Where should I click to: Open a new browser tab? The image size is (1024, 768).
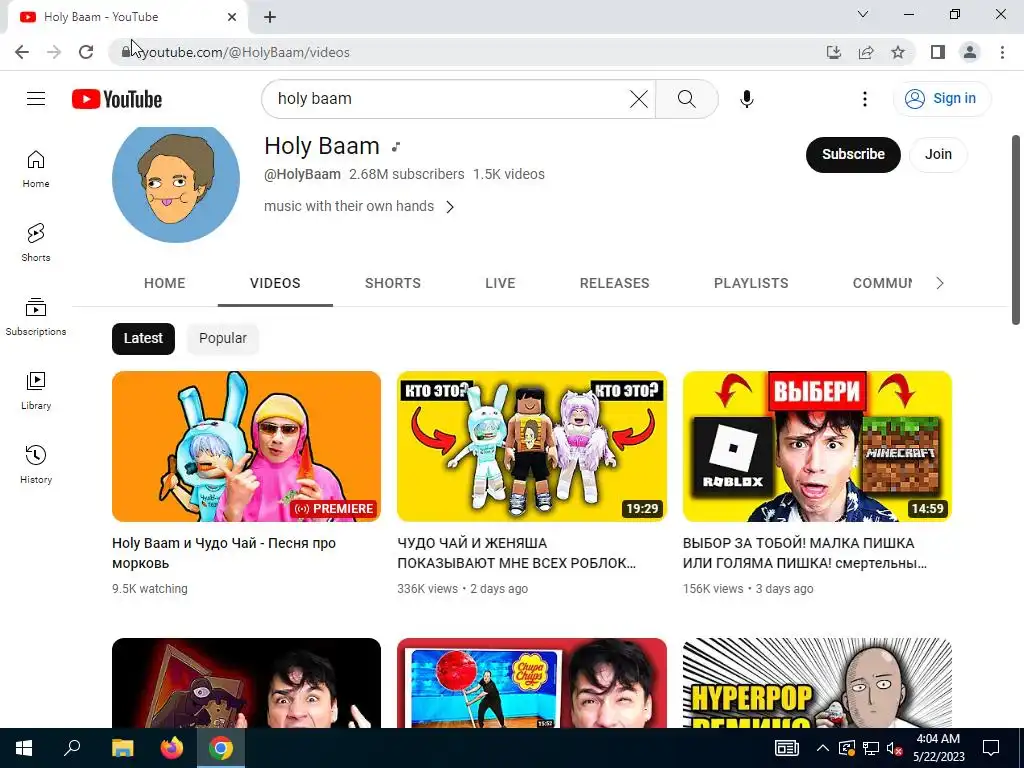click(270, 17)
